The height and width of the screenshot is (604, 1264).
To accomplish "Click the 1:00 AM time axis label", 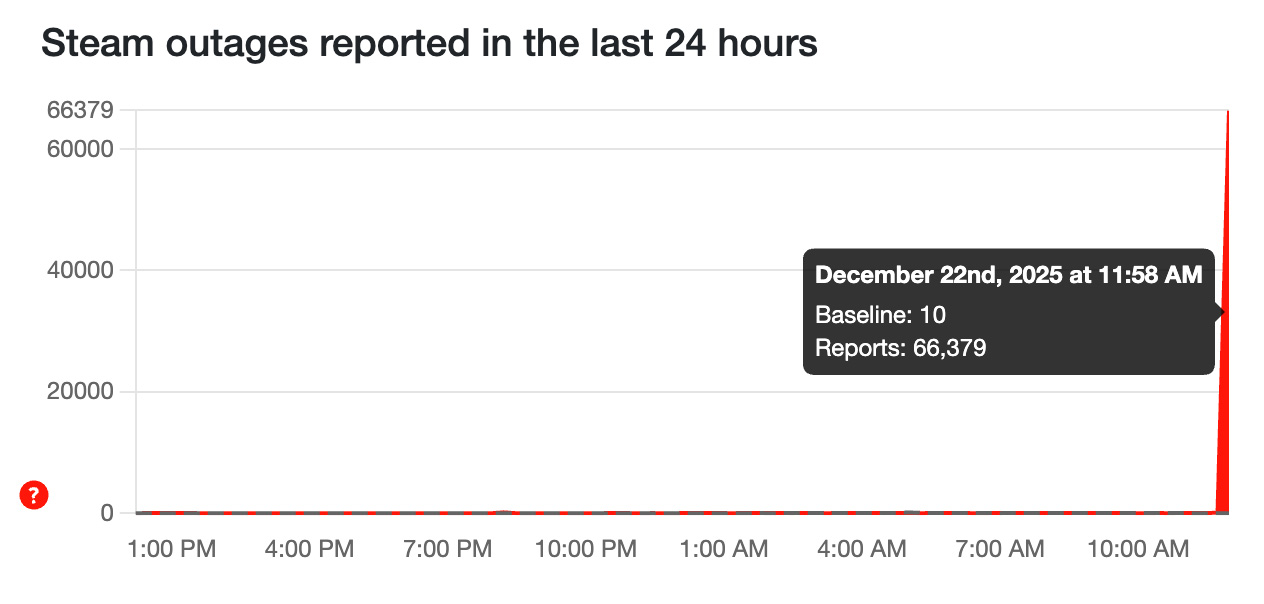I will [x=726, y=549].
